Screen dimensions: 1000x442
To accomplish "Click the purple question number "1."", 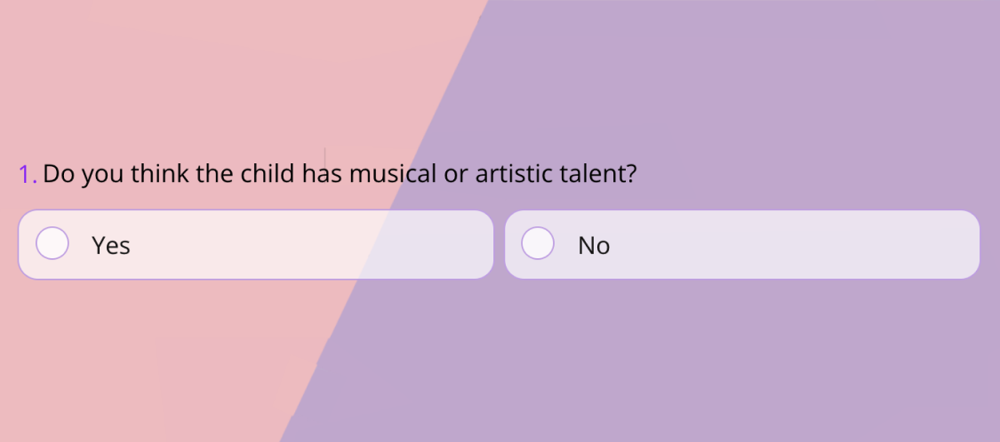I will (28, 174).
